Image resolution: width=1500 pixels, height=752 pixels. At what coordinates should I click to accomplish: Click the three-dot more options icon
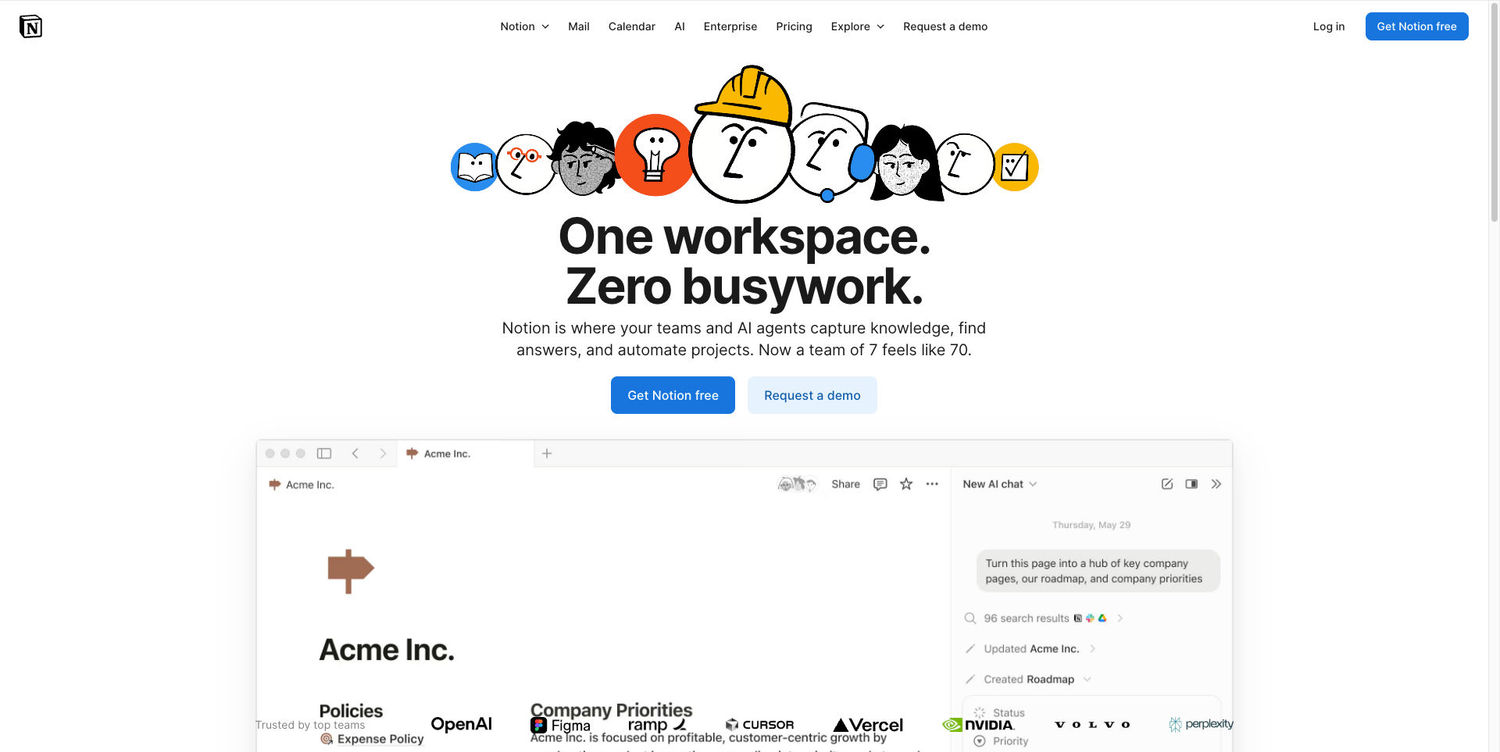(932, 484)
